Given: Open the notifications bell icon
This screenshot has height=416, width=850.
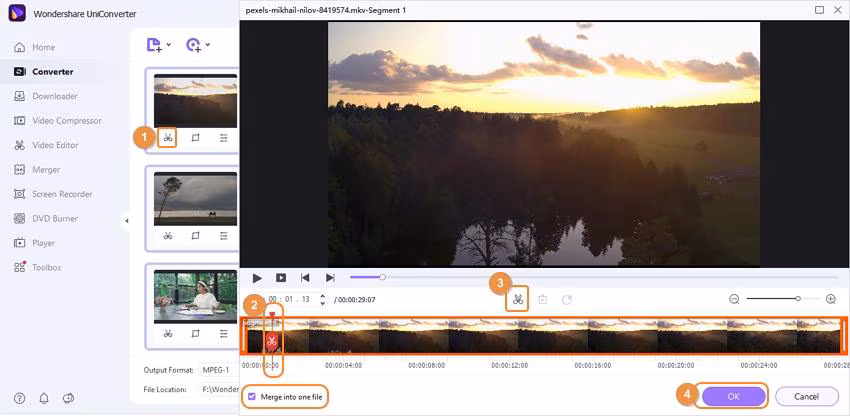Looking at the screenshot, I should 44,399.
